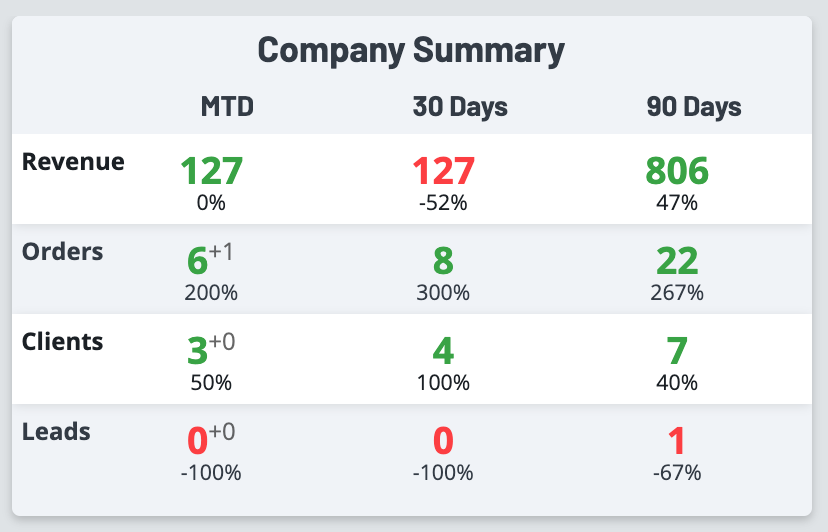Select the 30 Days column header
The image size is (828, 532).
point(460,107)
